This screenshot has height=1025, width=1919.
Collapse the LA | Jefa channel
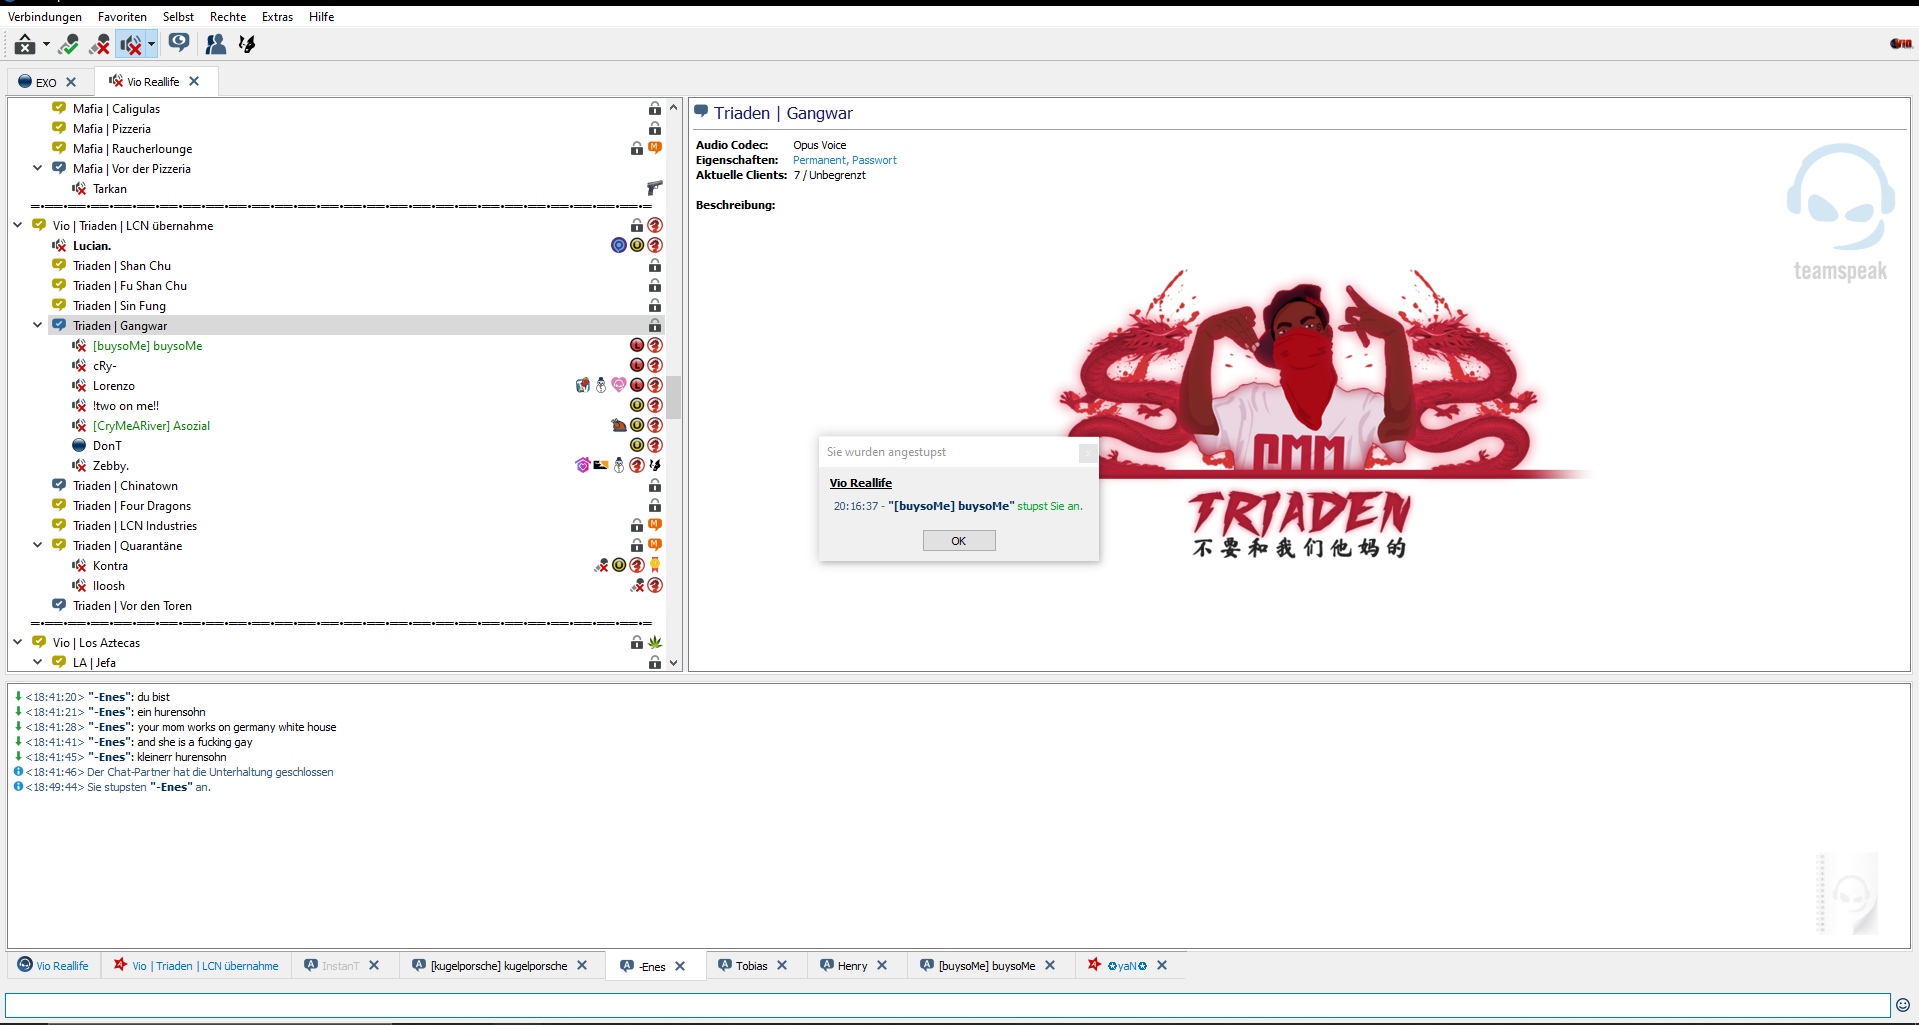coord(37,662)
